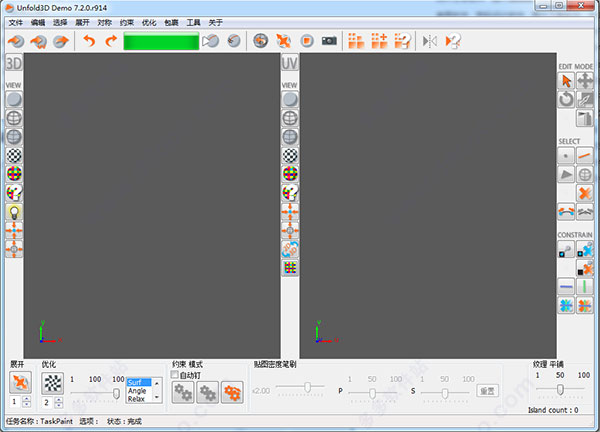The image size is (600, 432).
Task: Select polygon mode triangle icon
Action: [566, 174]
